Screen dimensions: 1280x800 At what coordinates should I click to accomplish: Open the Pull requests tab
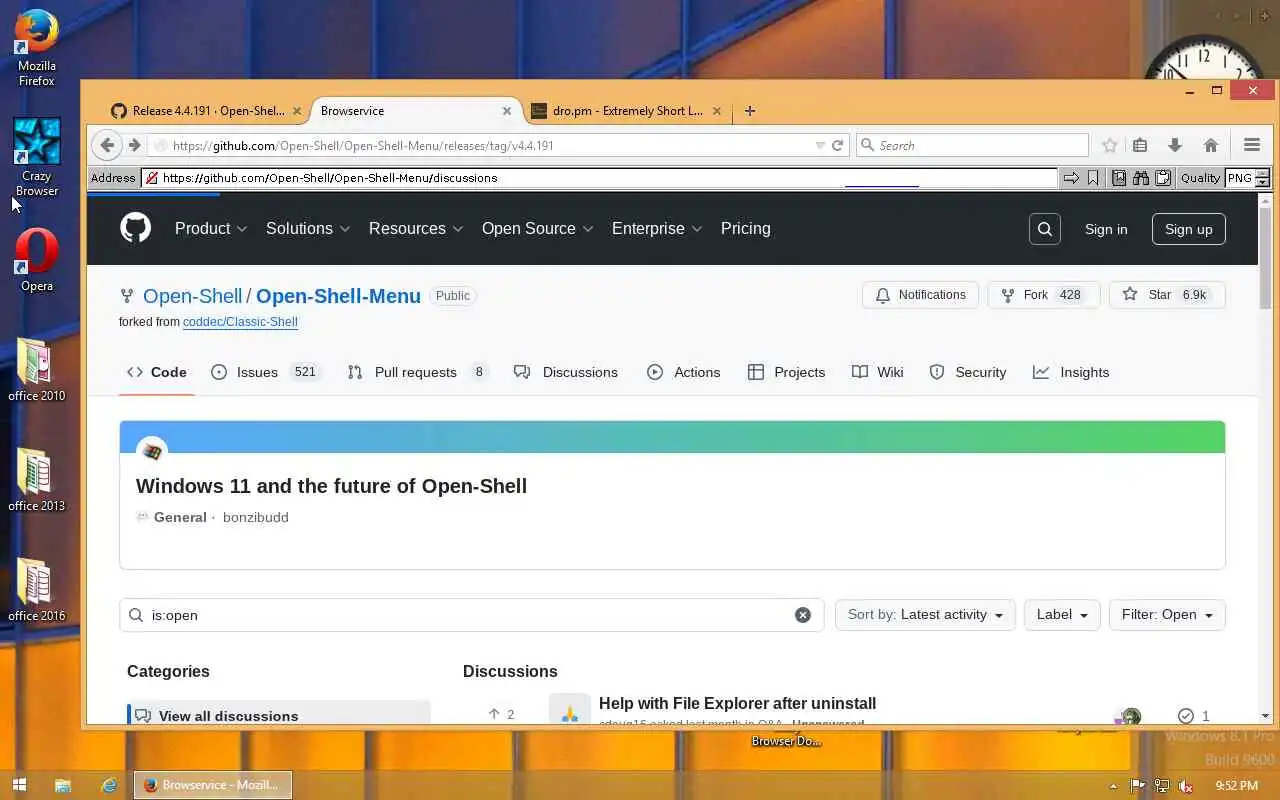point(418,372)
